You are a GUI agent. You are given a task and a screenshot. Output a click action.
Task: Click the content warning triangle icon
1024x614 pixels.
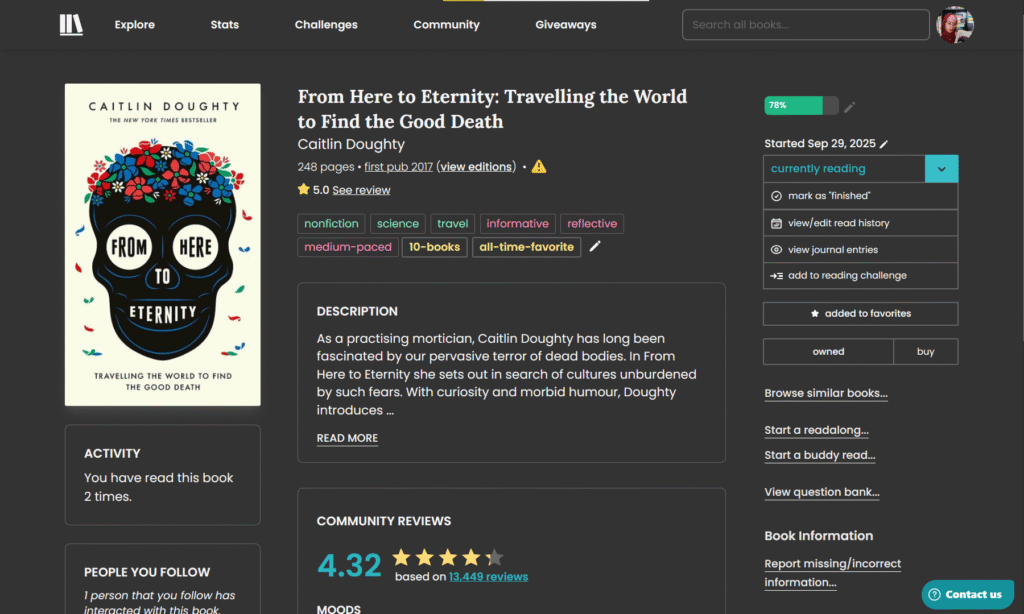coord(539,167)
